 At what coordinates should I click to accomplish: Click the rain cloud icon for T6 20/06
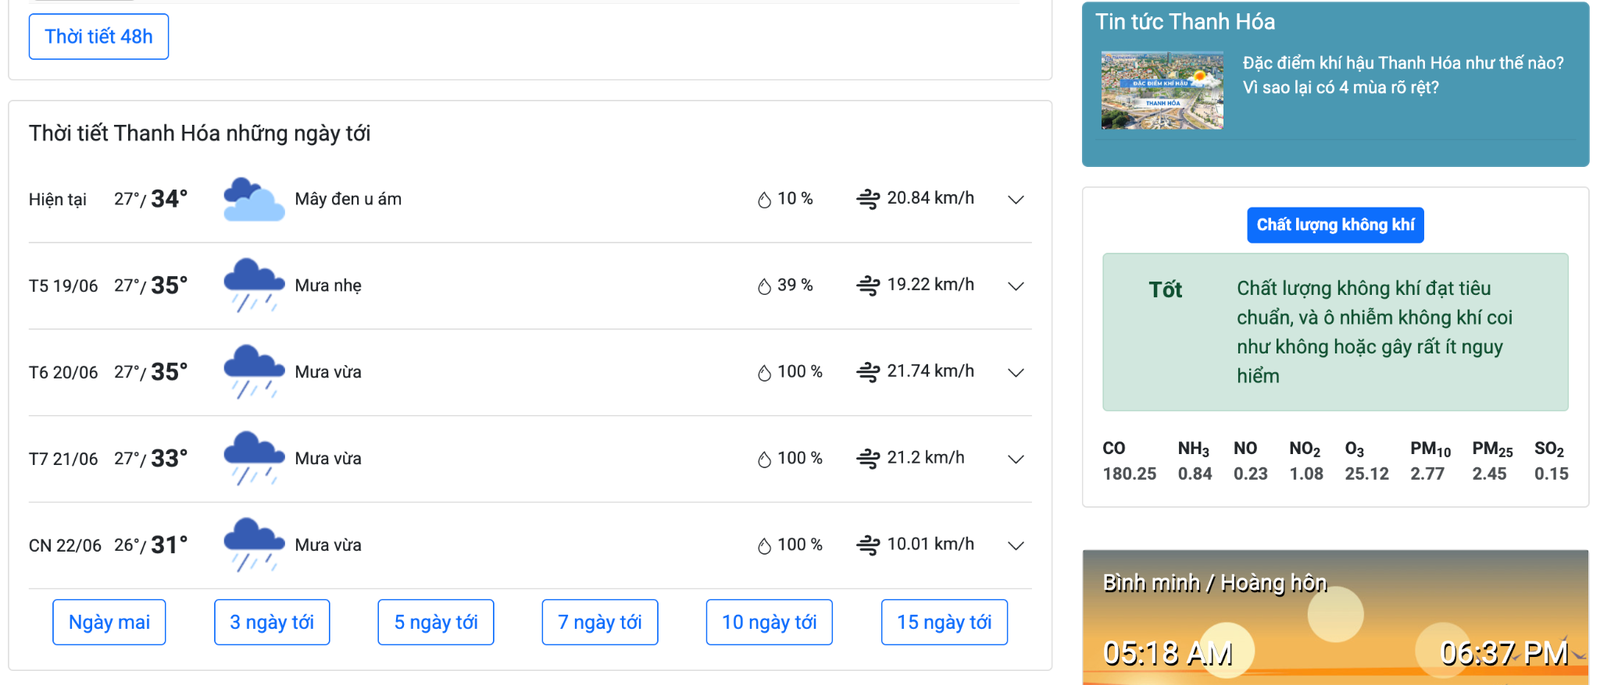click(253, 372)
